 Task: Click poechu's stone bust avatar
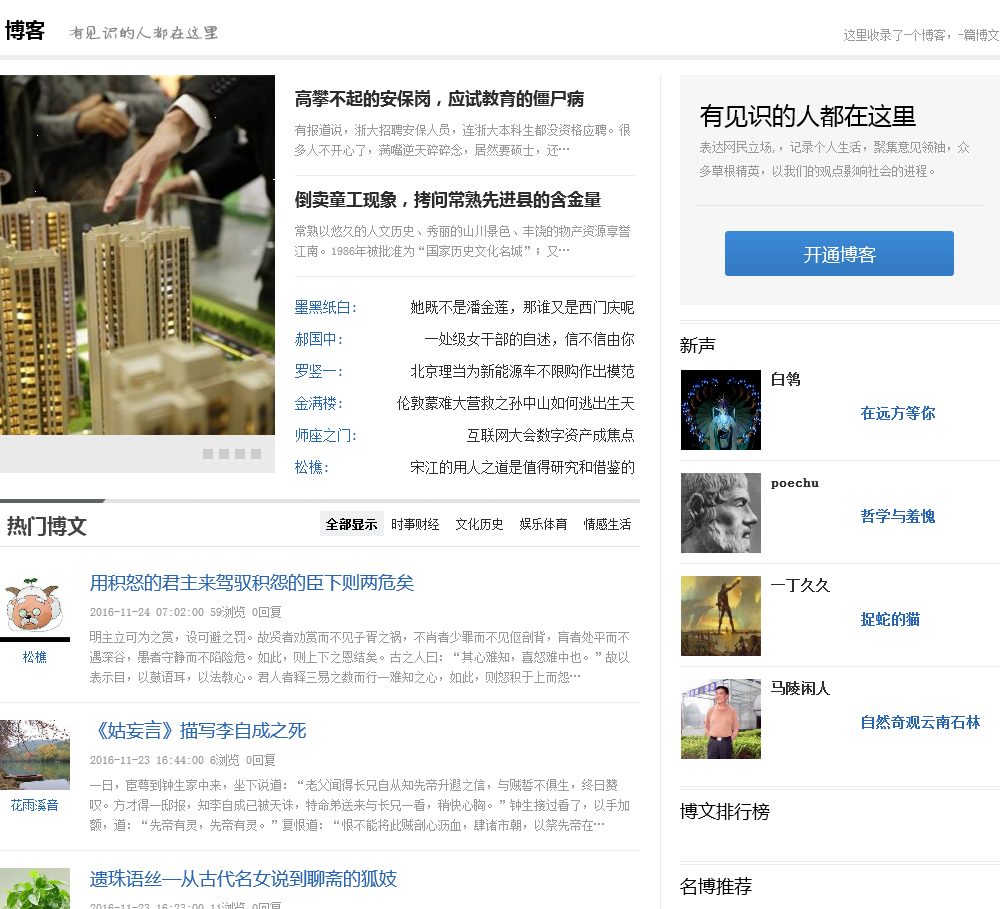point(721,512)
